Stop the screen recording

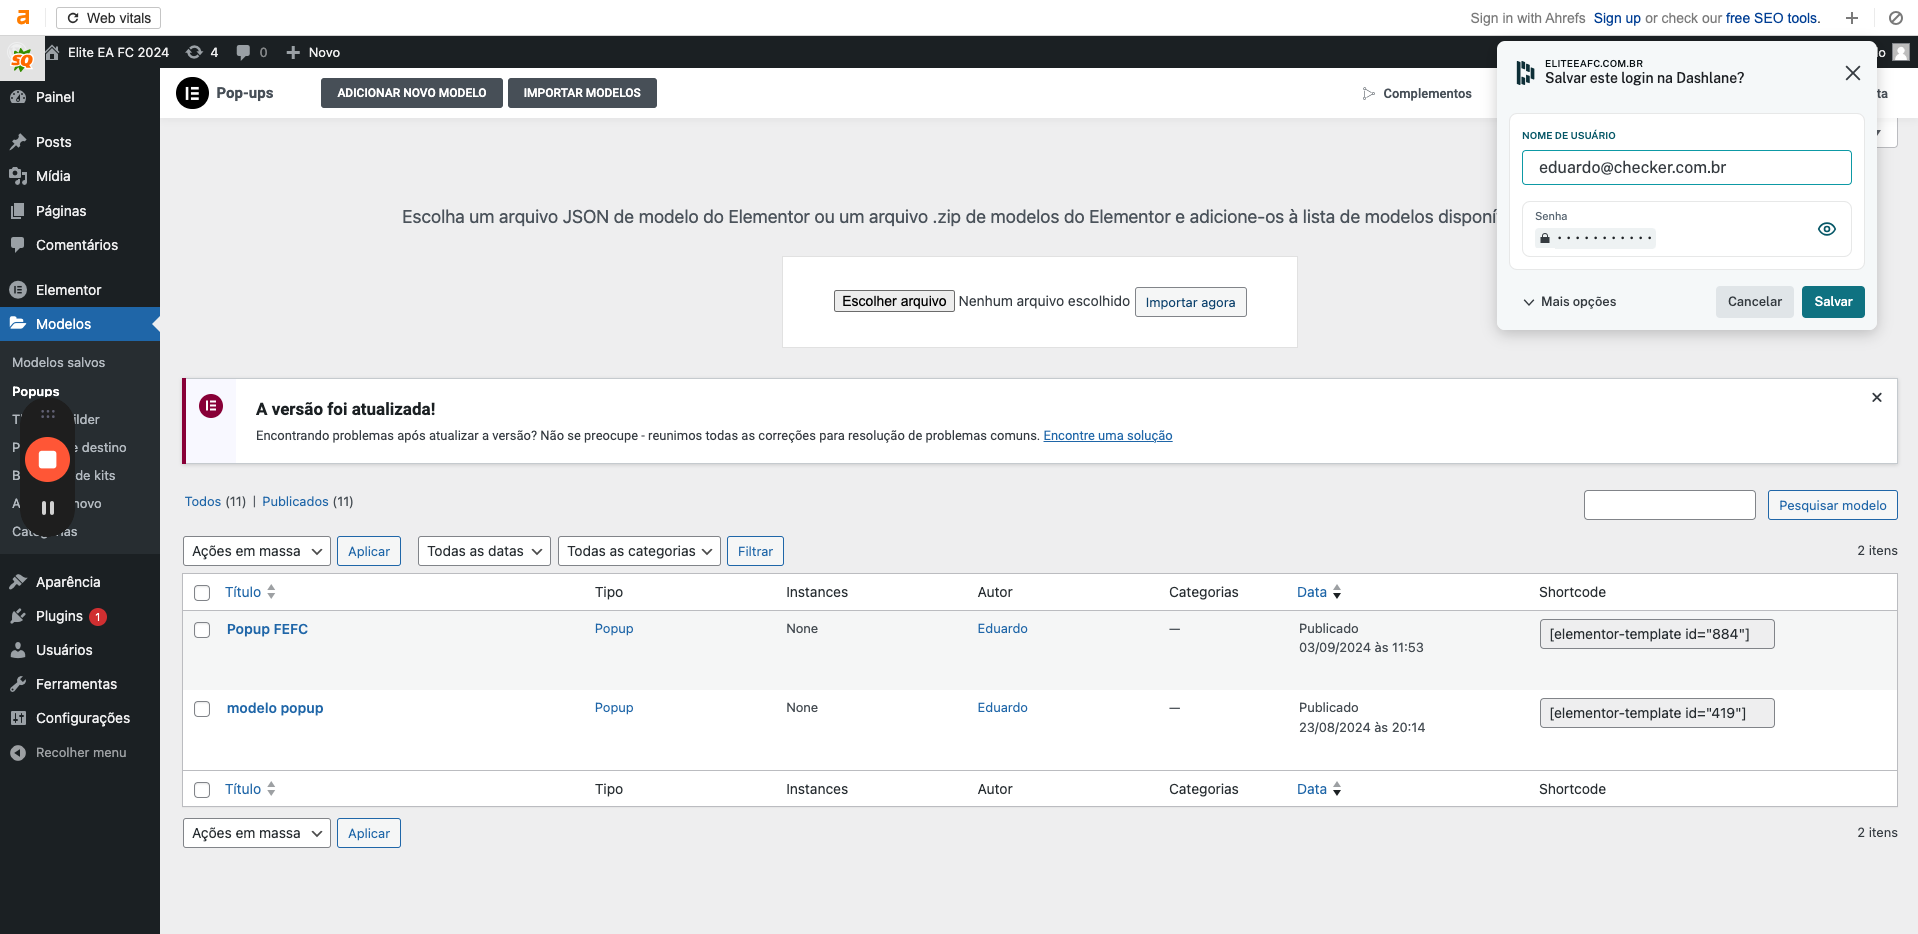coord(47,460)
